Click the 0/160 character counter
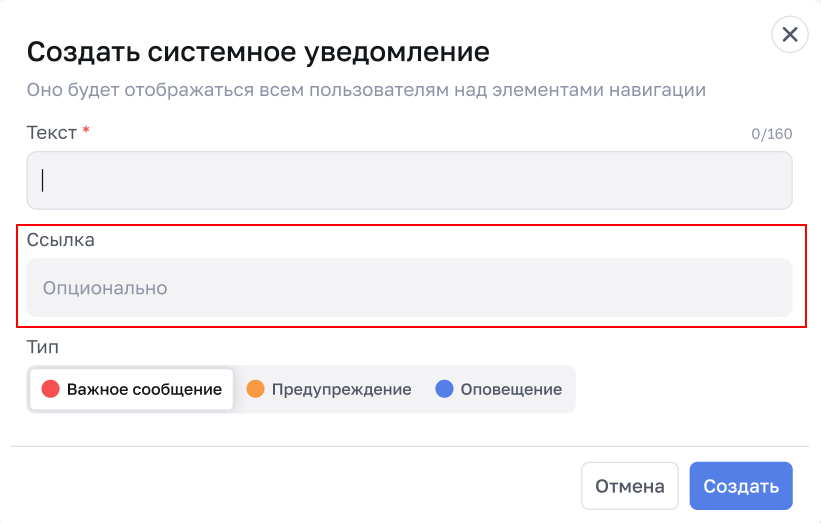Viewport: 821px width, 523px height. 771,134
